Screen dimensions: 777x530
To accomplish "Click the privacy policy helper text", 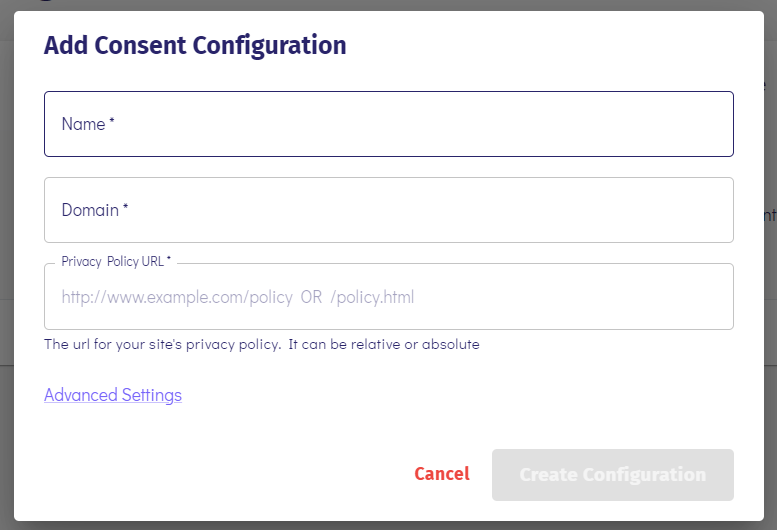I will pos(262,344).
